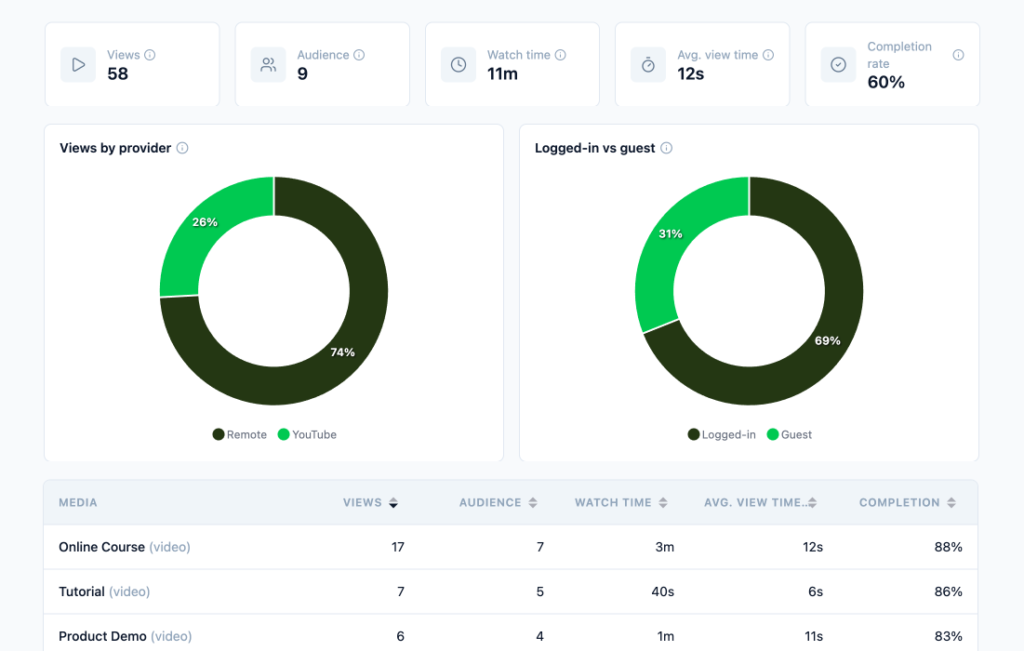Click the Completion rate info icon
This screenshot has height=651, width=1024.
point(958,55)
